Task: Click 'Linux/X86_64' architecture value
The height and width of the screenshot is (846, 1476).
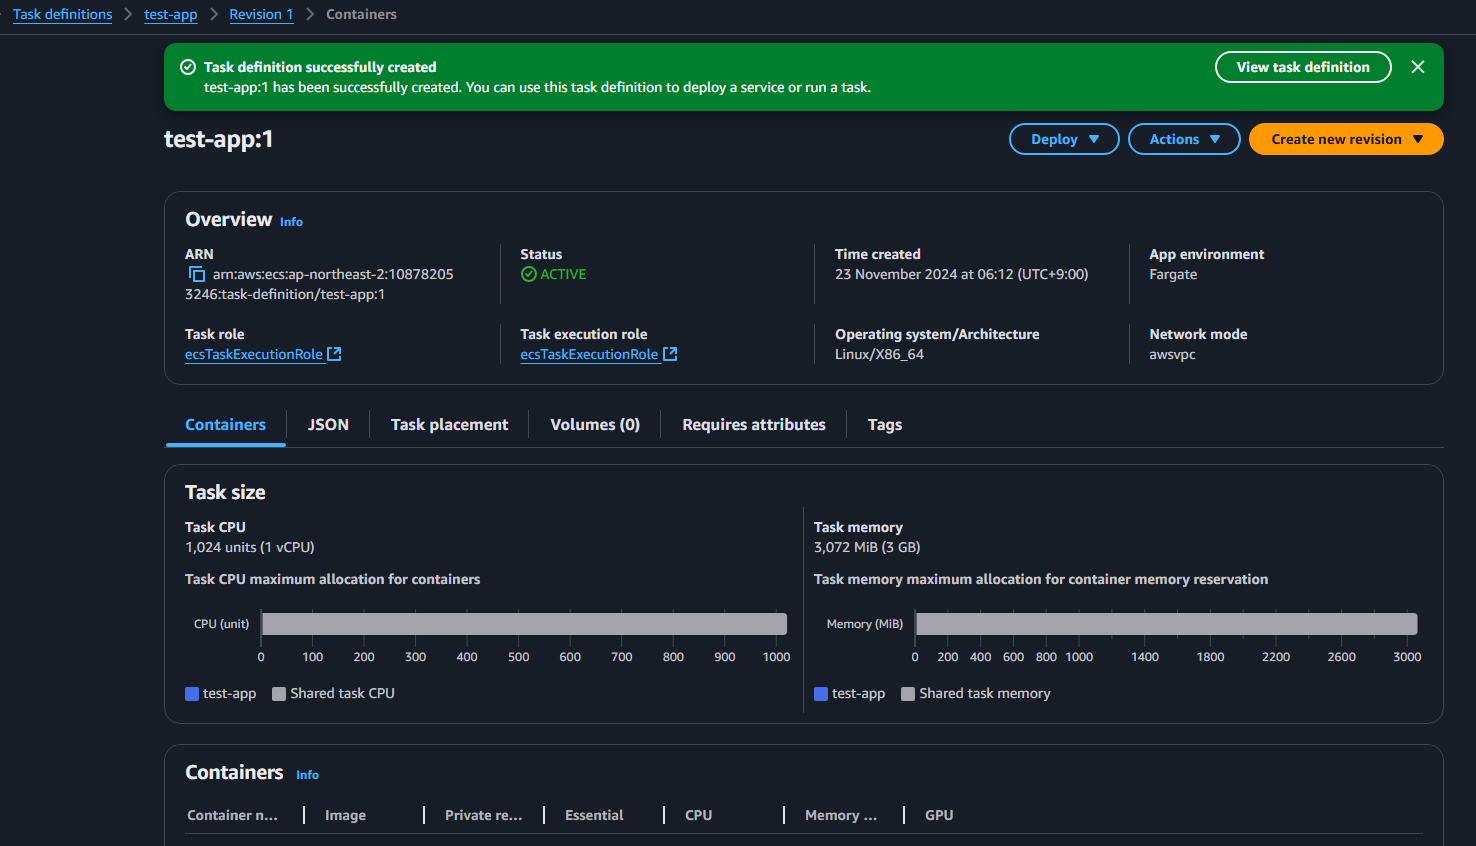Action: [879, 354]
